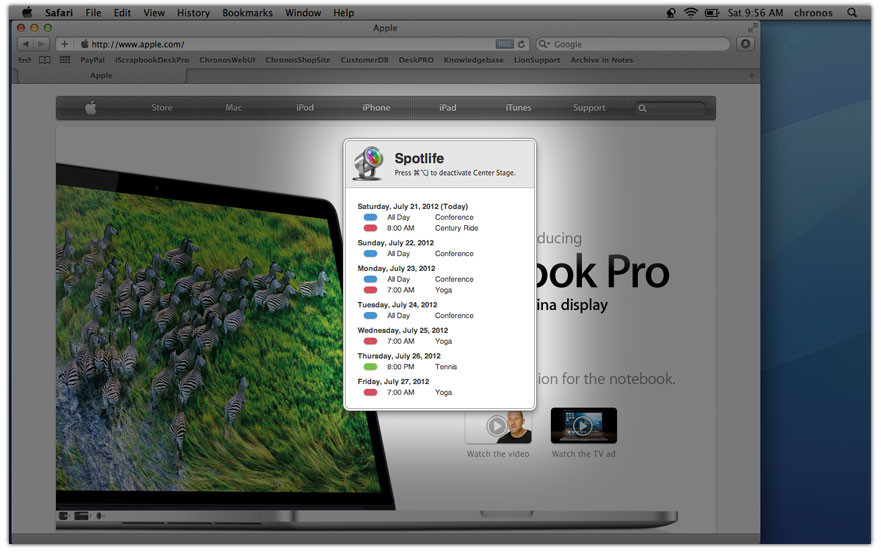Show all bookmarks book icon
881x552 pixels.
(x=44, y=60)
